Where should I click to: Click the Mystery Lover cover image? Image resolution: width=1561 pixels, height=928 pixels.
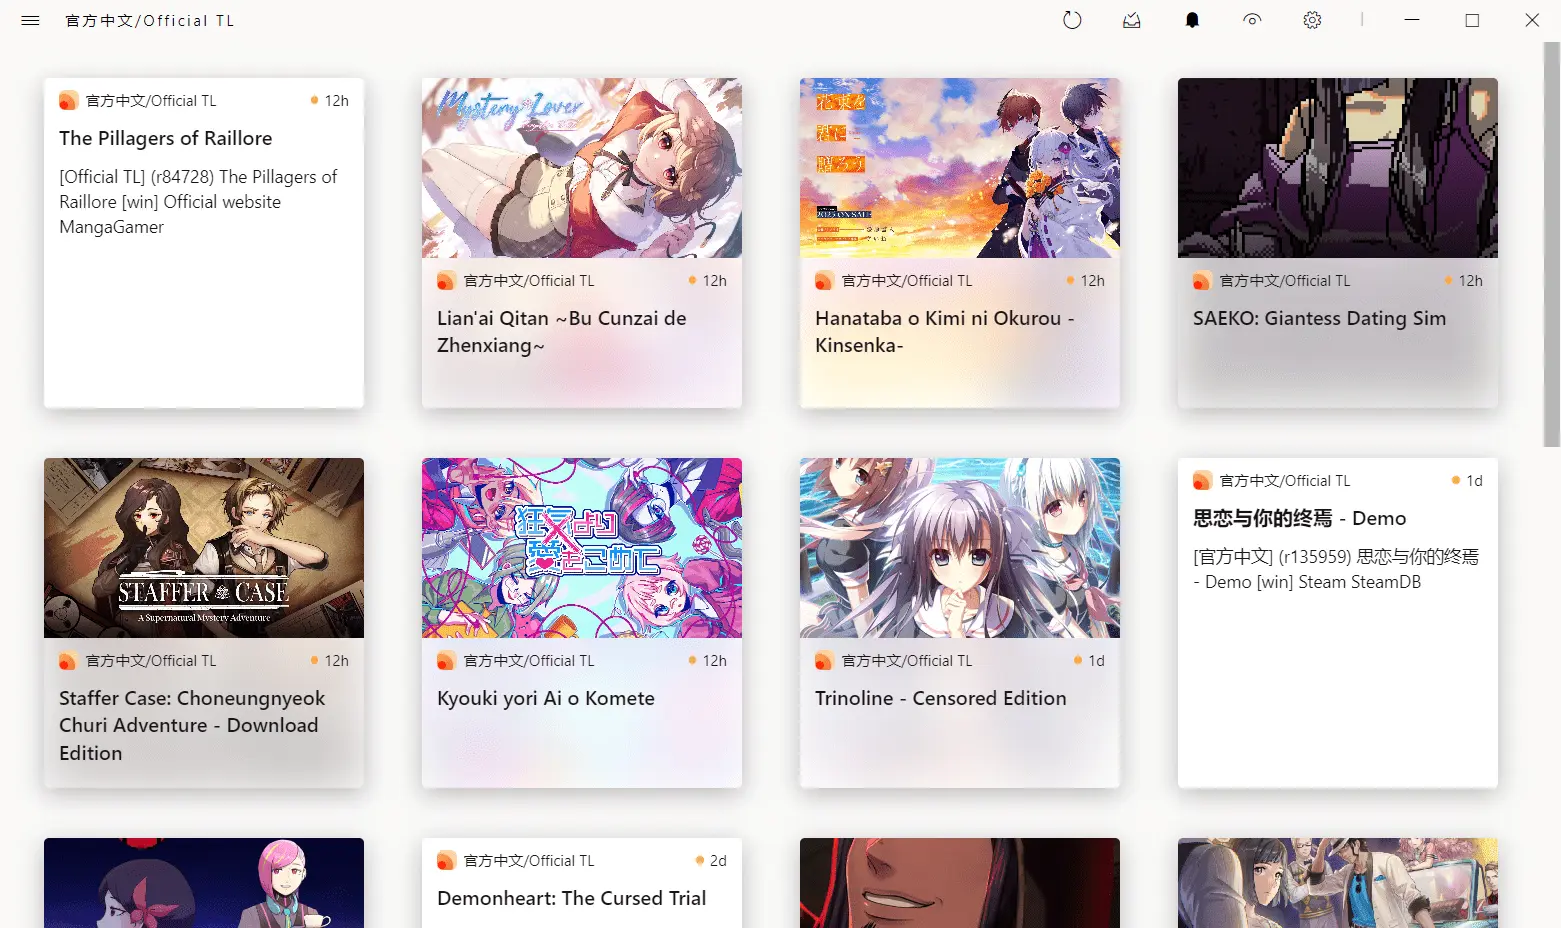(582, 168)
